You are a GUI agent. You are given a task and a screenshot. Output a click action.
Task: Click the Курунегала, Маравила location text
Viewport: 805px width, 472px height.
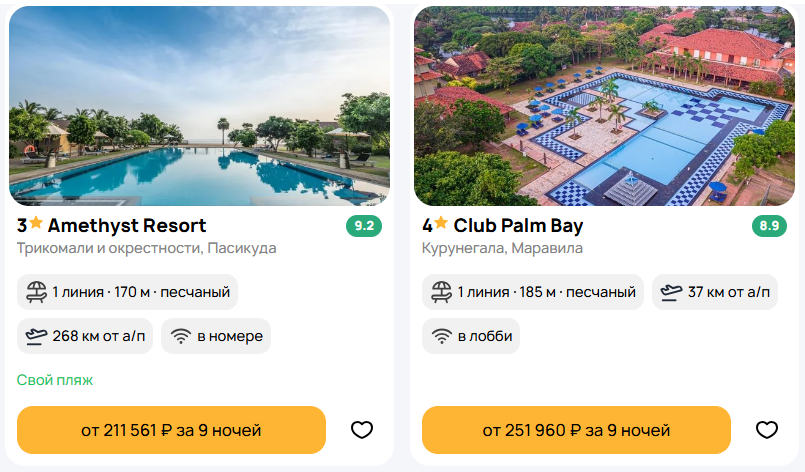tap(502, 248)
